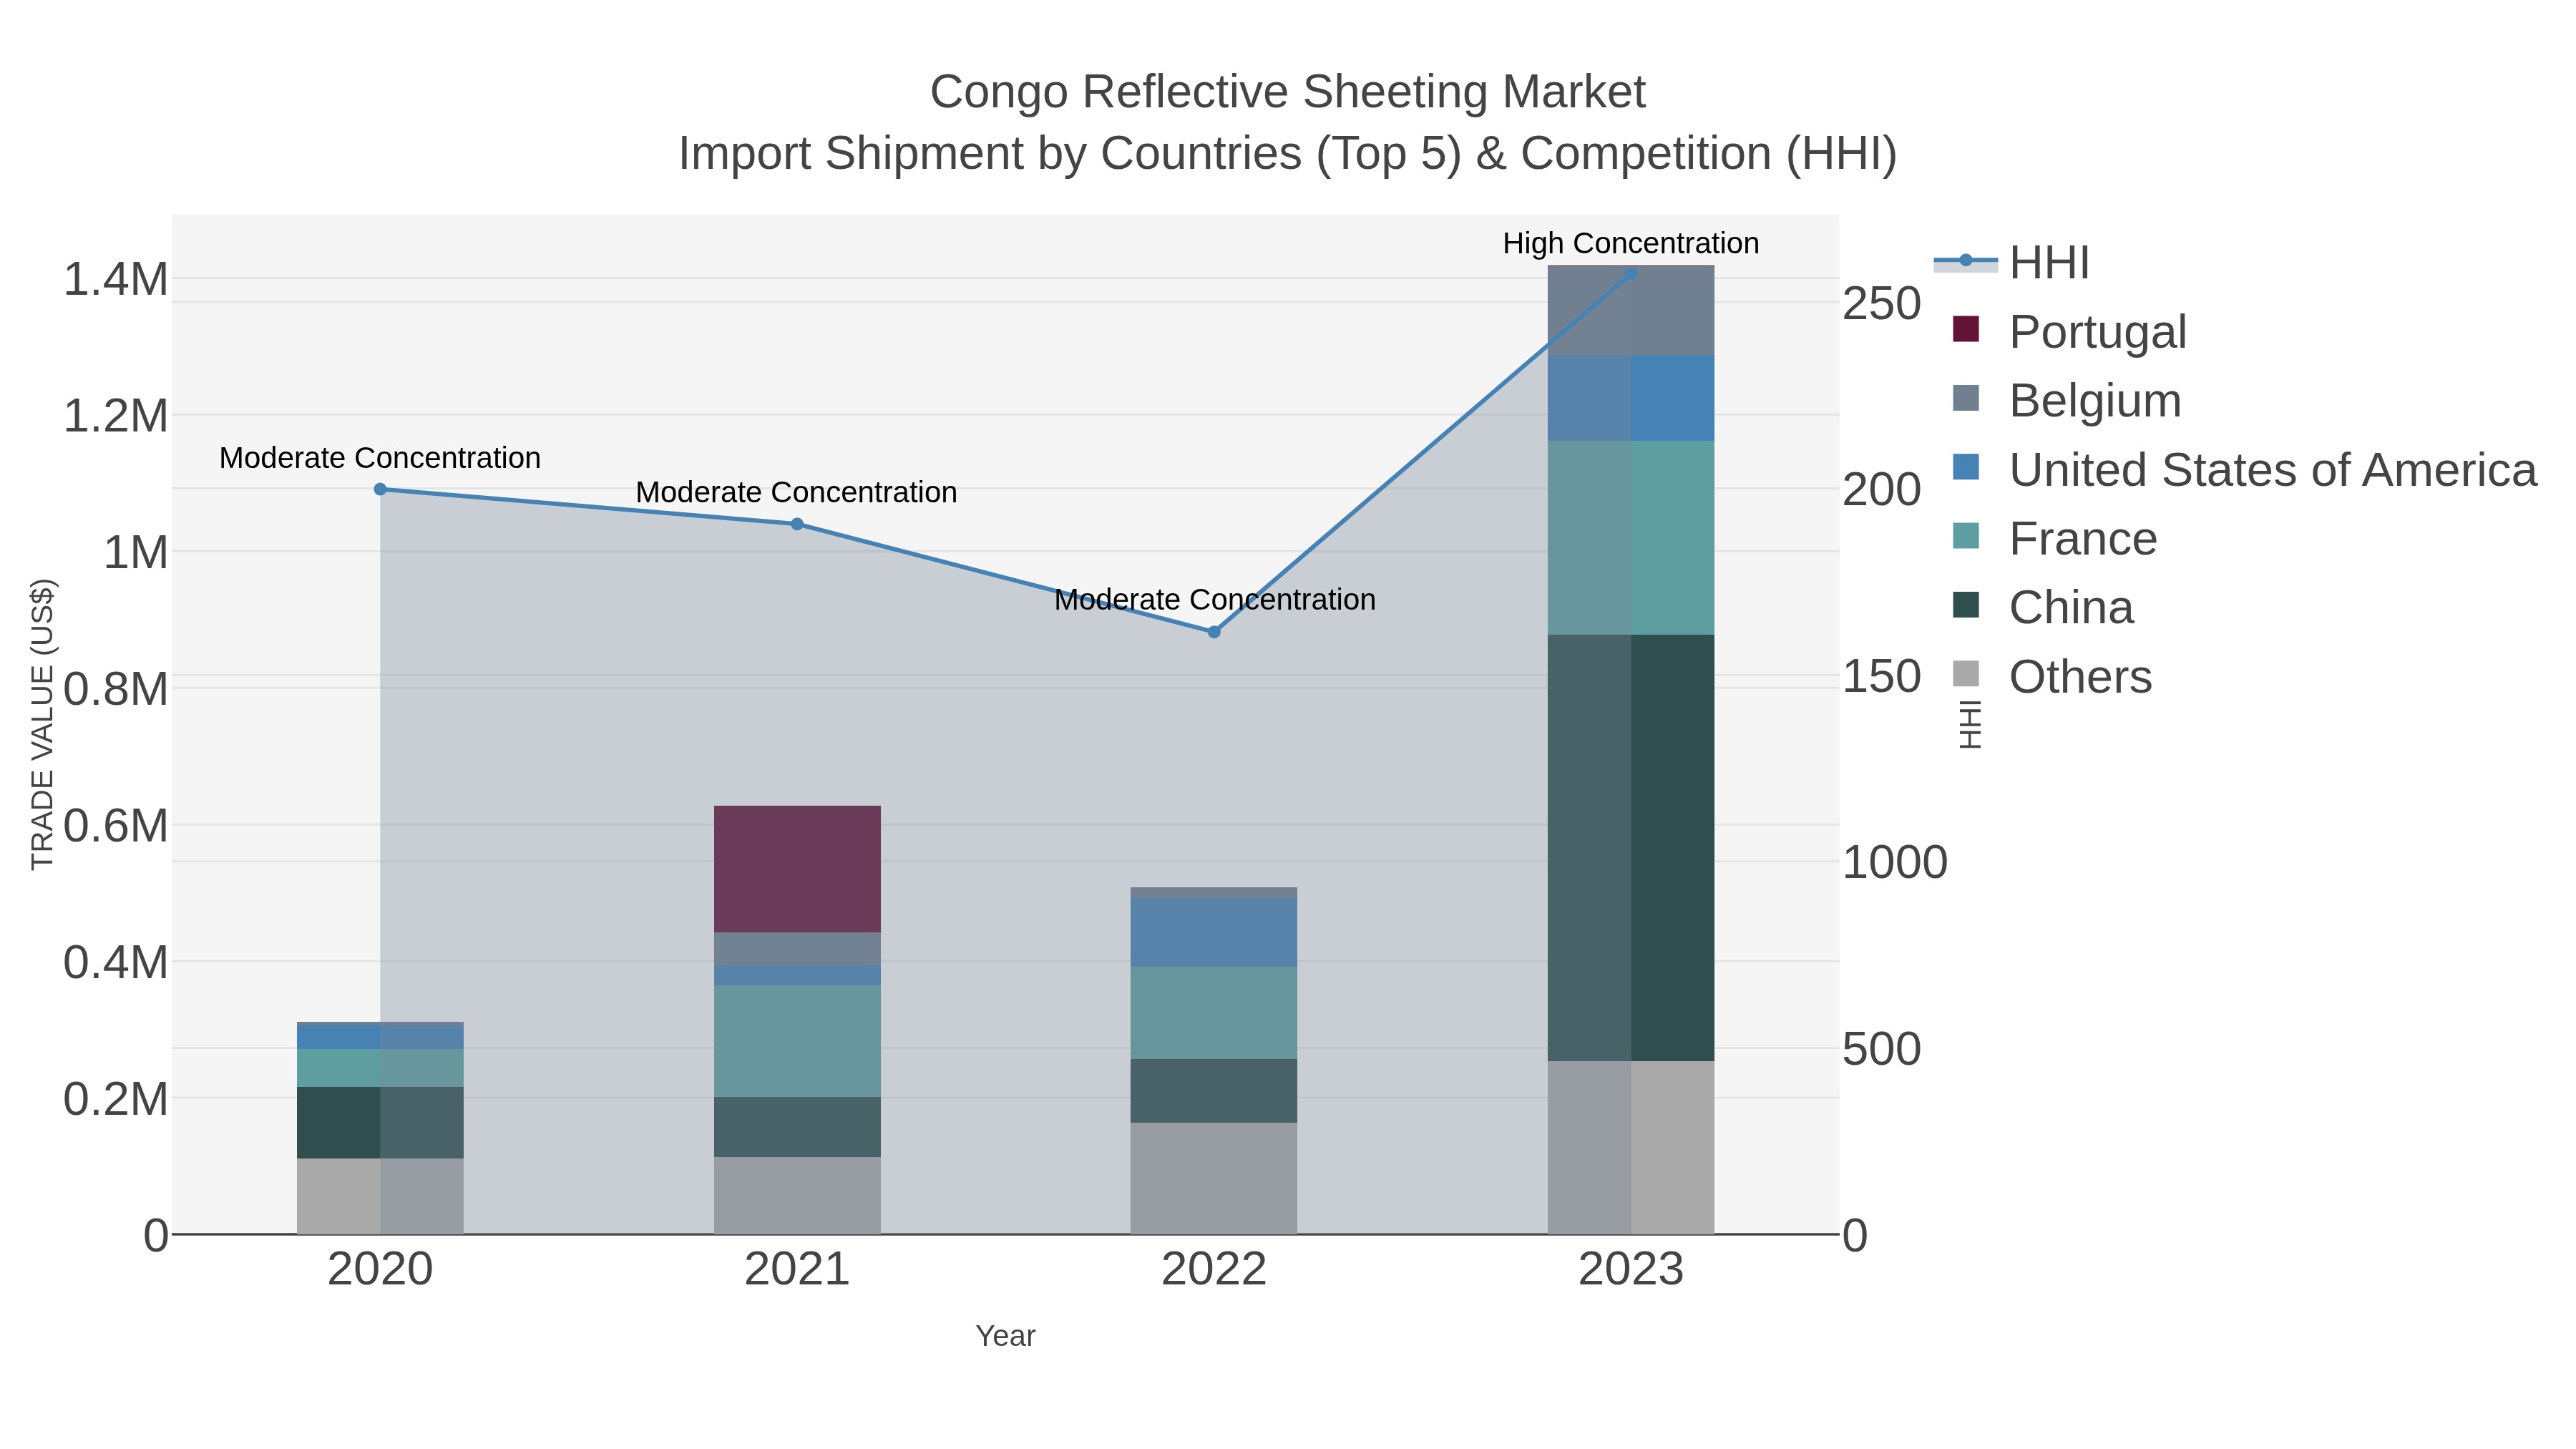Click the 500 right-axis tick label
The height and width of the screenshot is (1449, 2576).
1881,1049
